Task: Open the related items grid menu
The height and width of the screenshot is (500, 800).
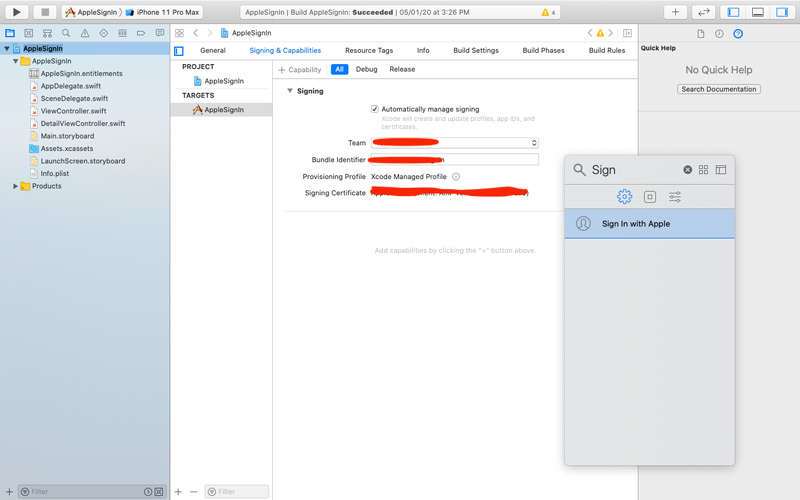Action: point(179,33)
